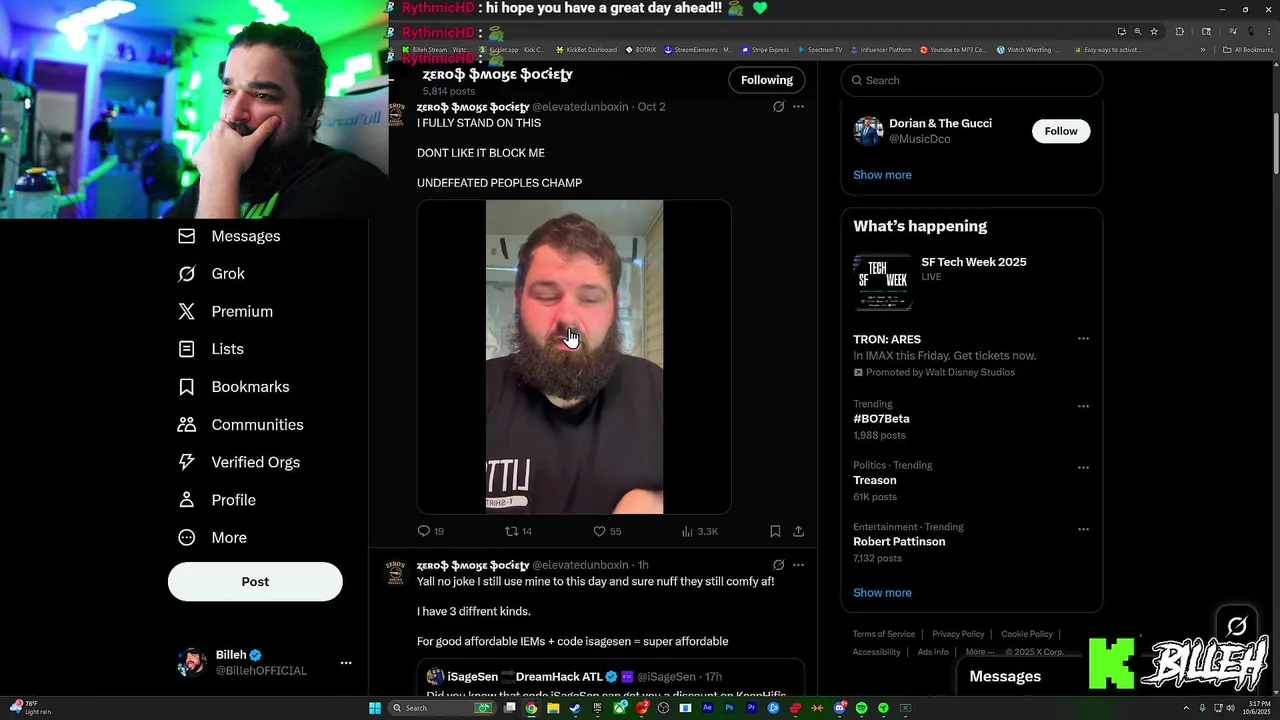The image size is (1280, 720).
Task: Open Windows Start menu
Action: click(x=374, y=708)
